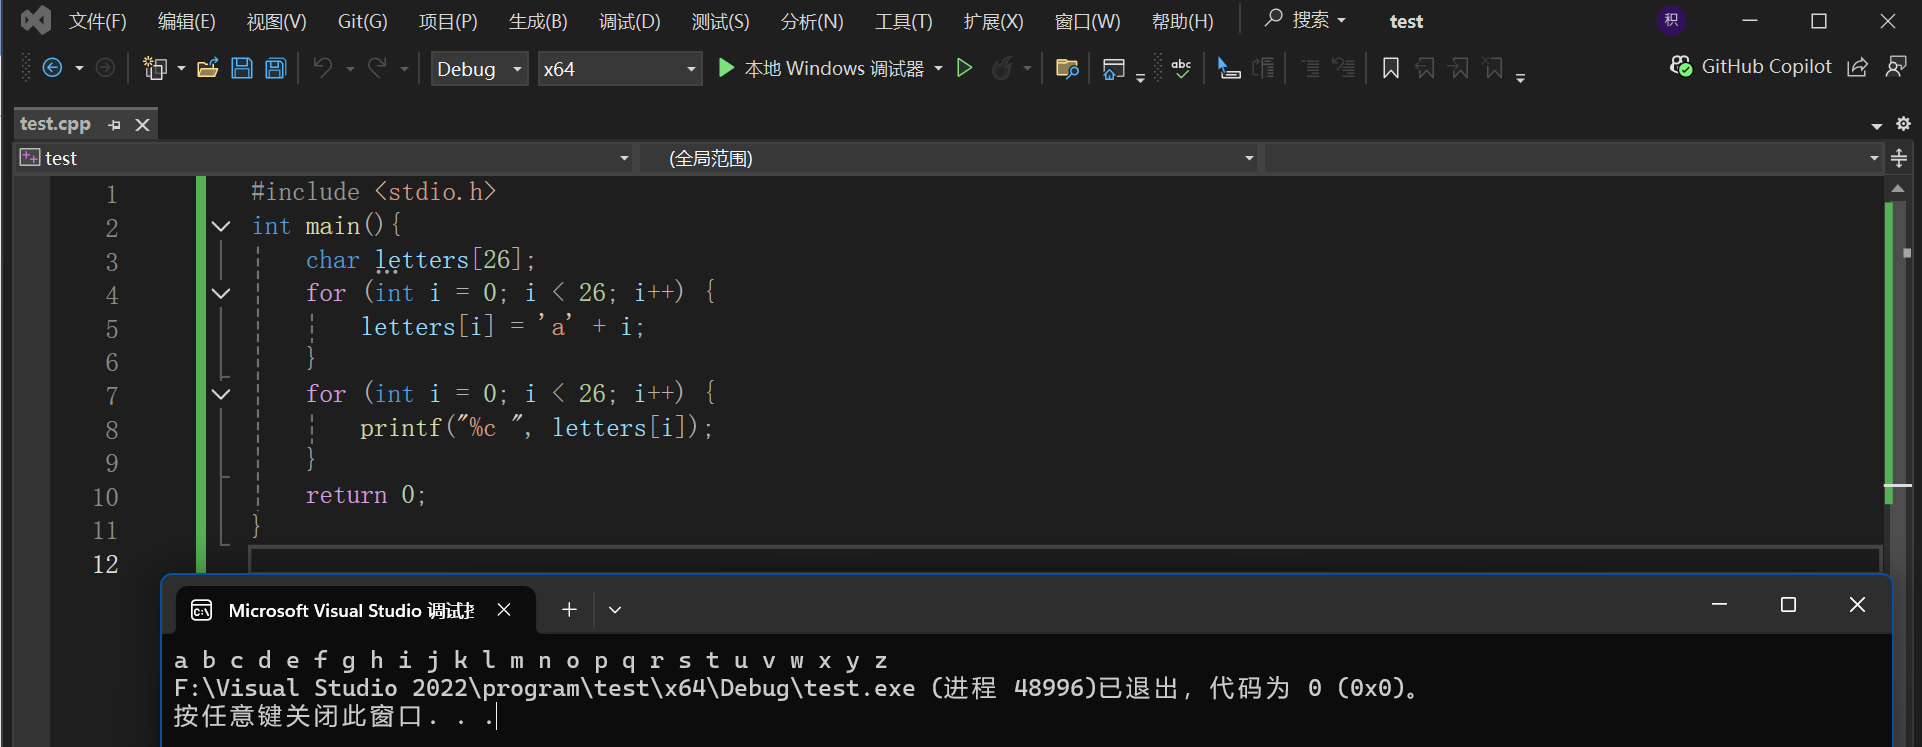This screenshot has height=747, width=1922.
Task: Click the Visual Studio logo icon
Action: 35,20
